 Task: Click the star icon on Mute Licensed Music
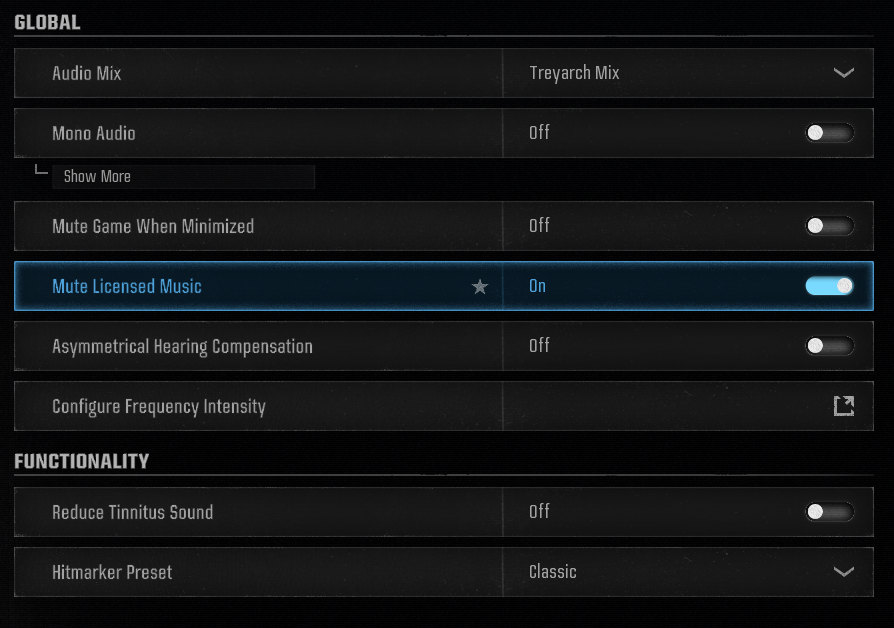pyautogui.click(x=480, y=287)
